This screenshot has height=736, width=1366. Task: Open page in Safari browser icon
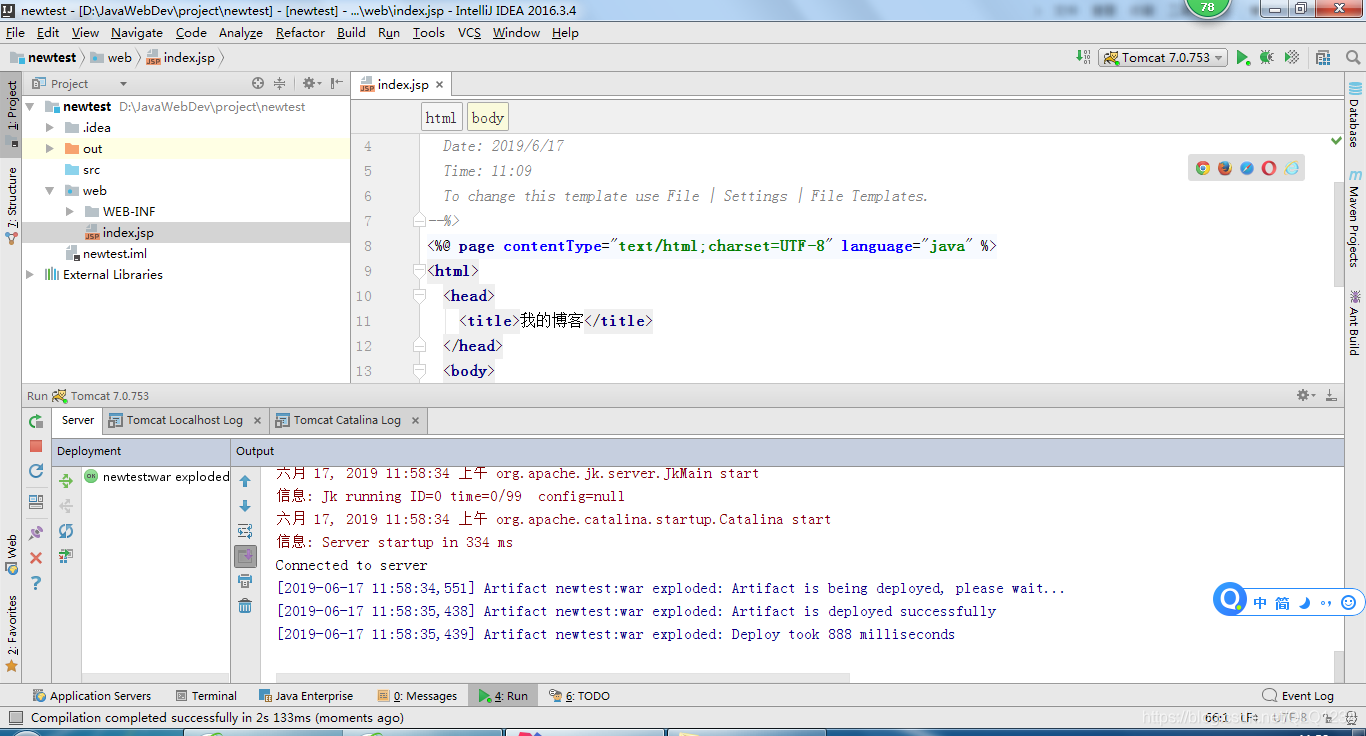pos(1247,168)
